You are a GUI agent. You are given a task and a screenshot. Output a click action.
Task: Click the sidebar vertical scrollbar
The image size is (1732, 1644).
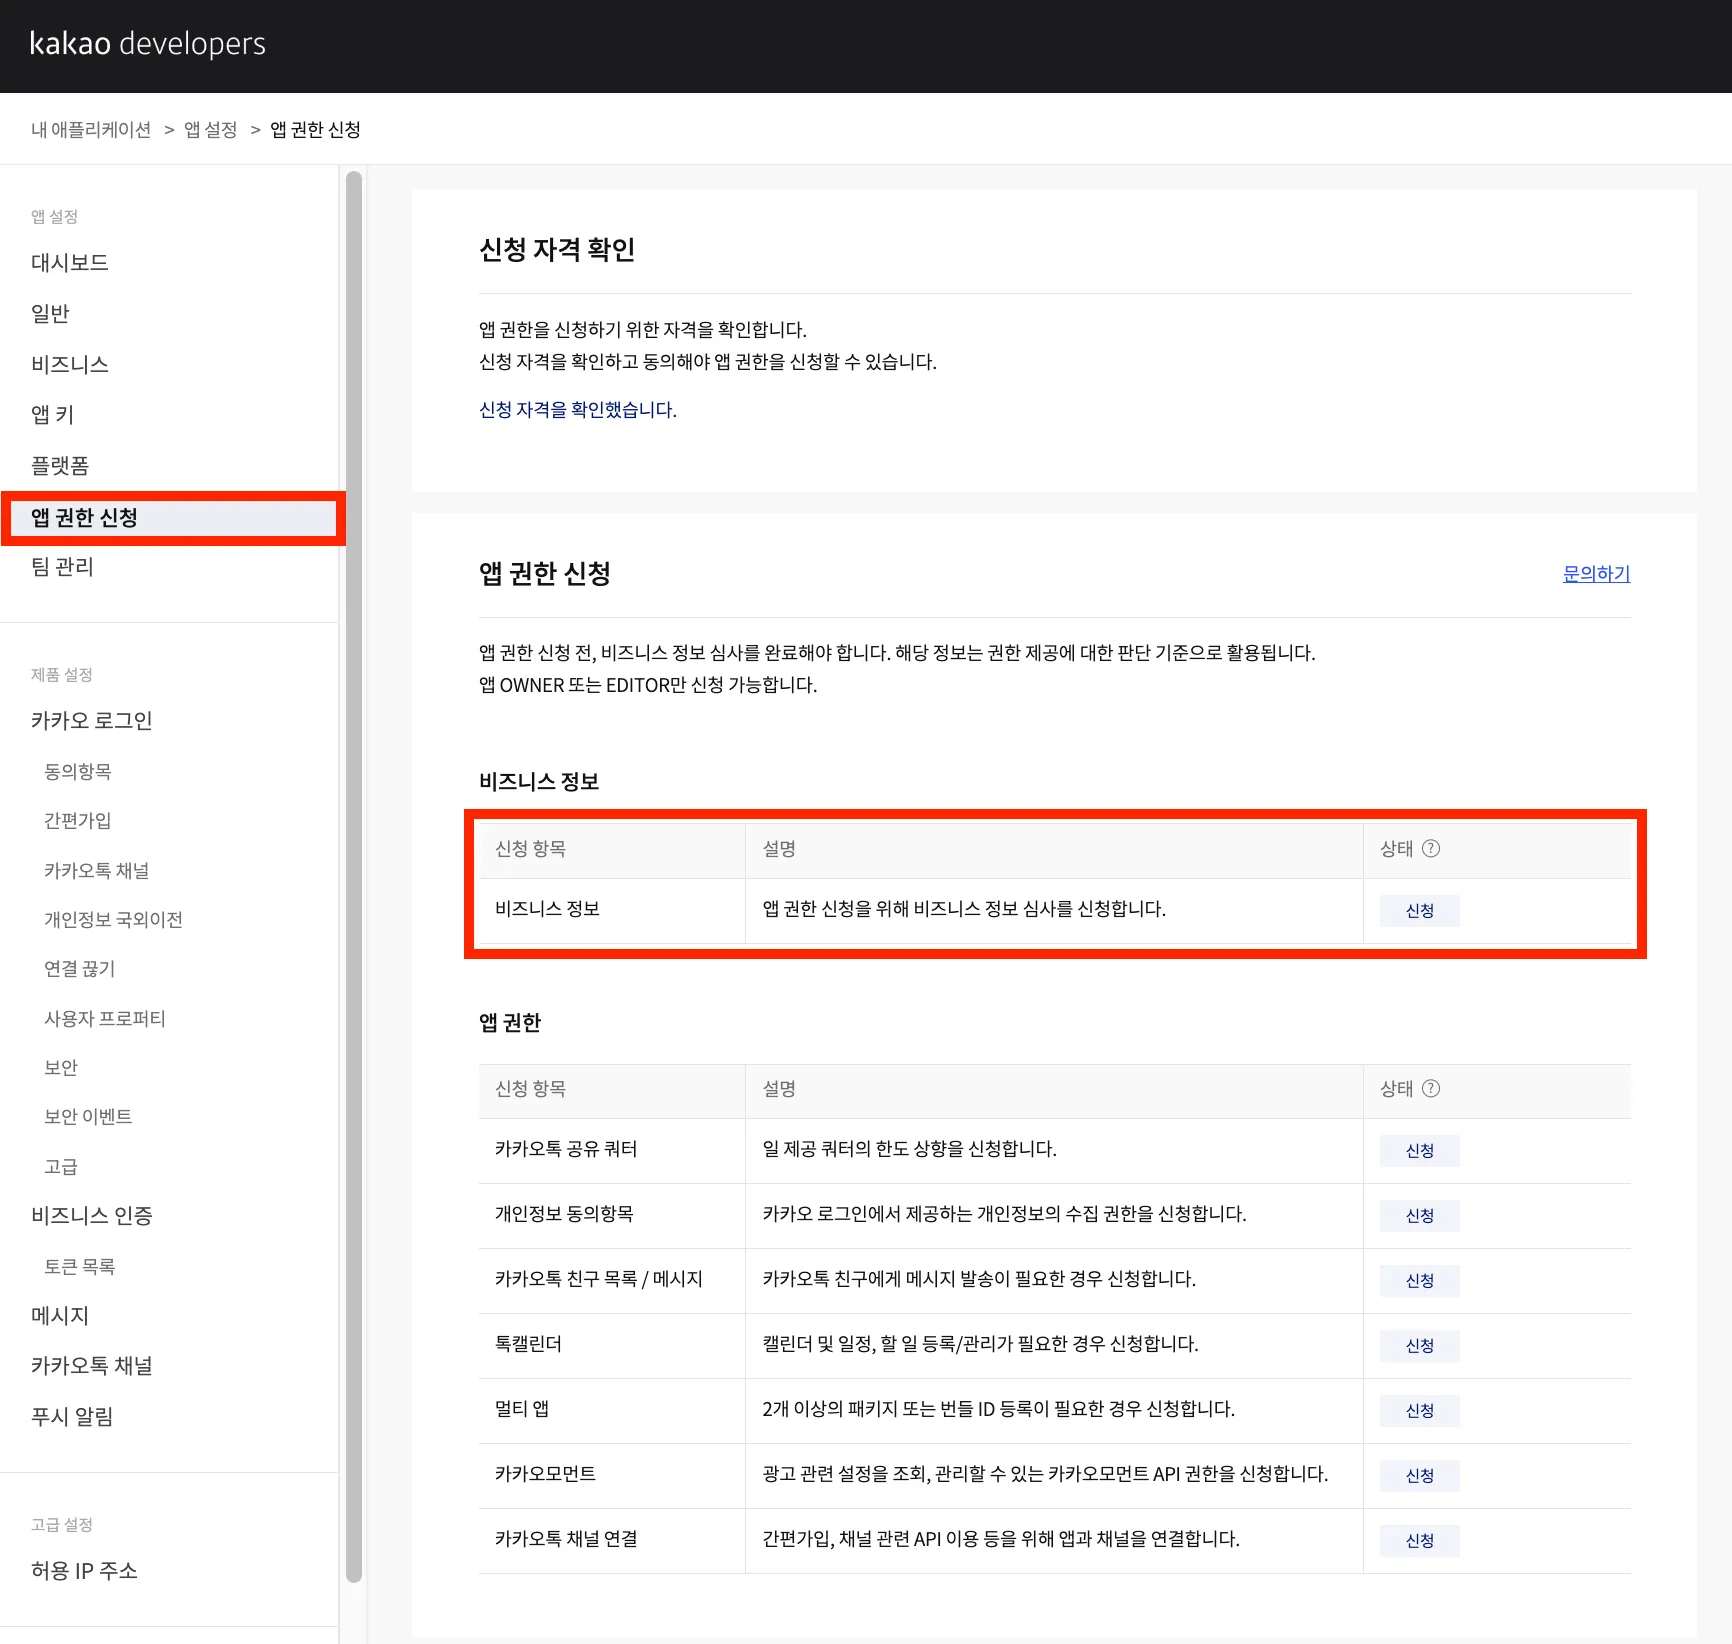tap(353, 877)
